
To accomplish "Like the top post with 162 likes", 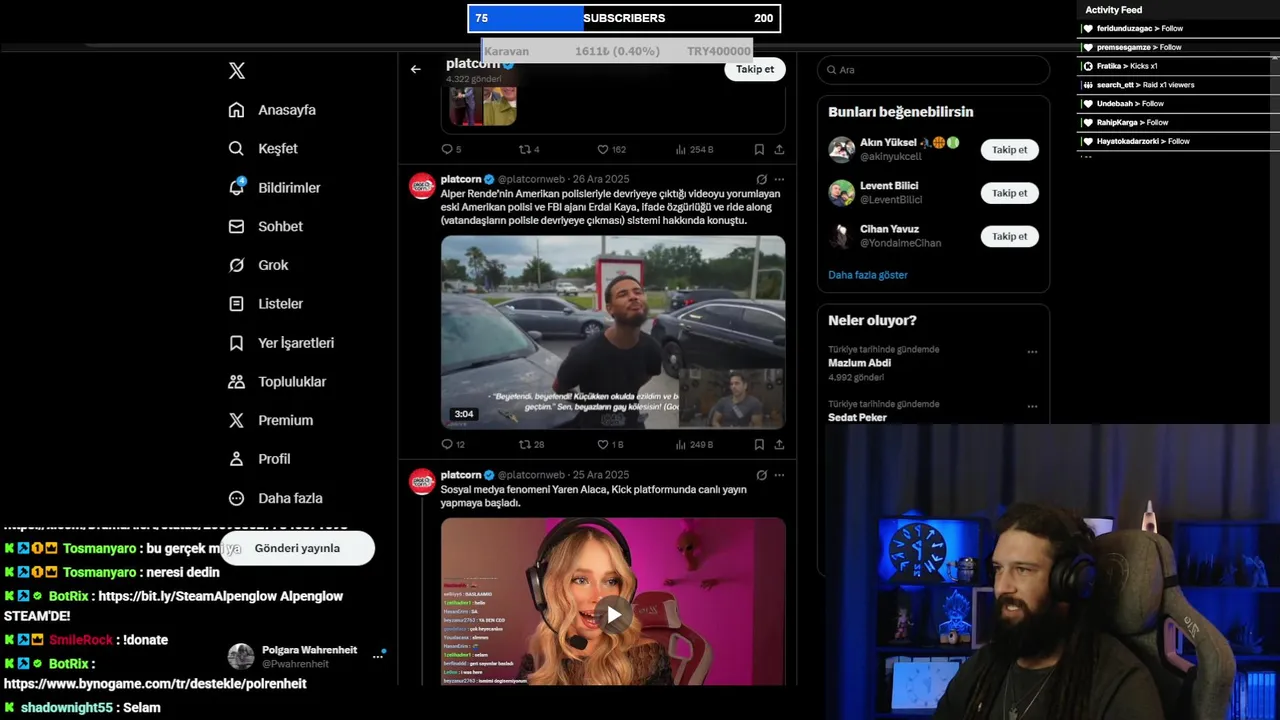I will click(611, 149).
